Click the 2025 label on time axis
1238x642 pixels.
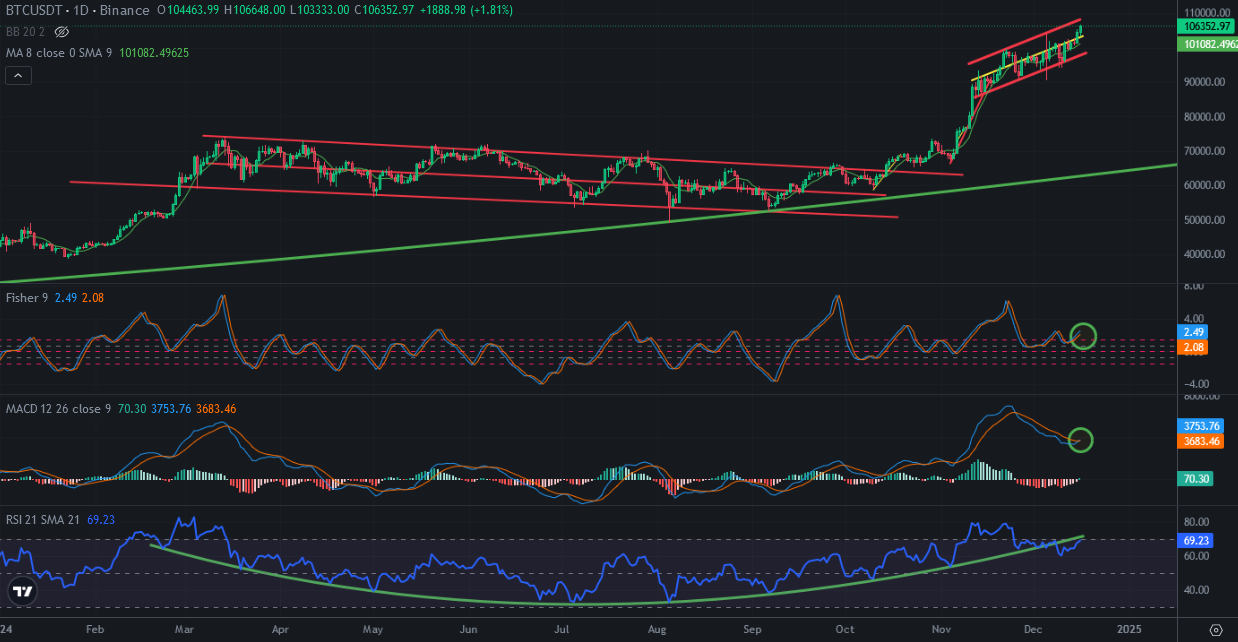[x=1128, y=630]
